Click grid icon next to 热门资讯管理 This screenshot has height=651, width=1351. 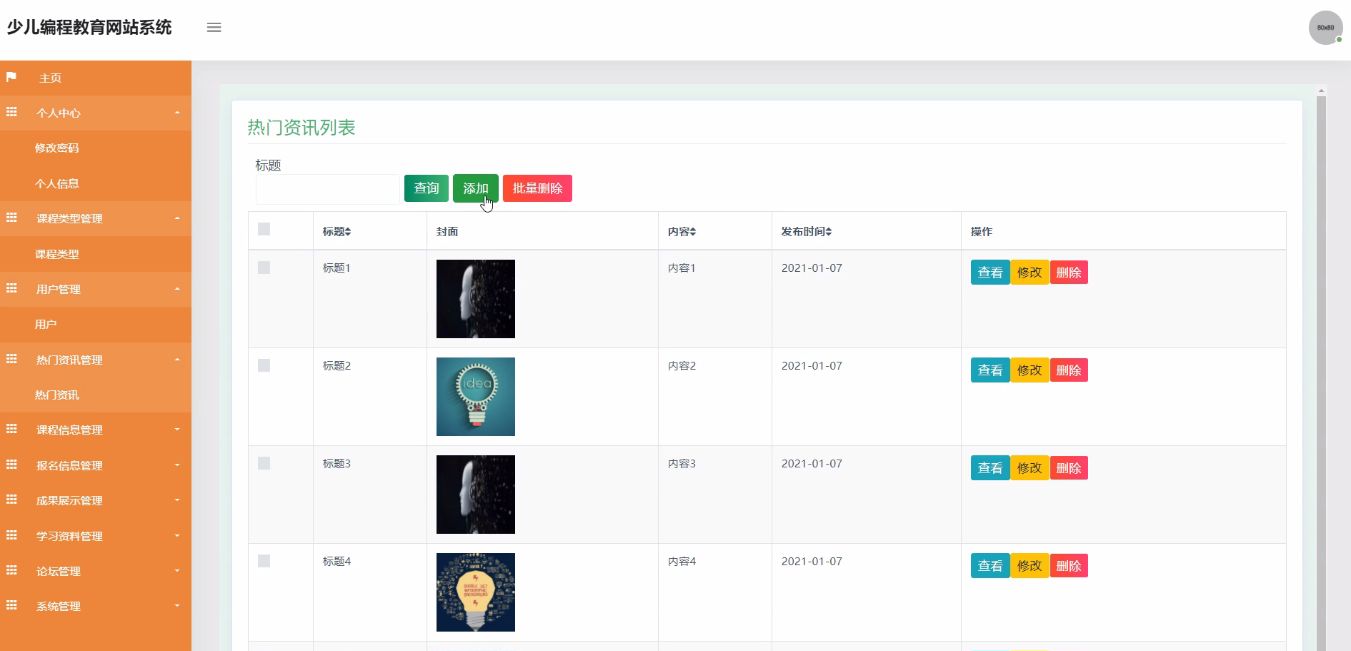(12, 359)
